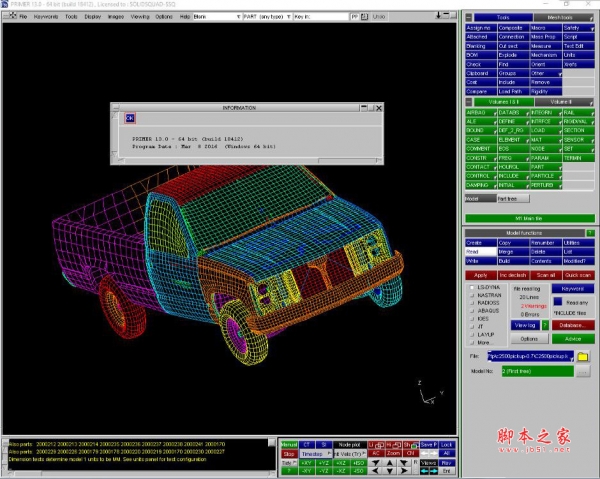The width and height of the screenshot is (600, 479).
Task: Open the Display menu in menu bar
Action: coord(92,17)
